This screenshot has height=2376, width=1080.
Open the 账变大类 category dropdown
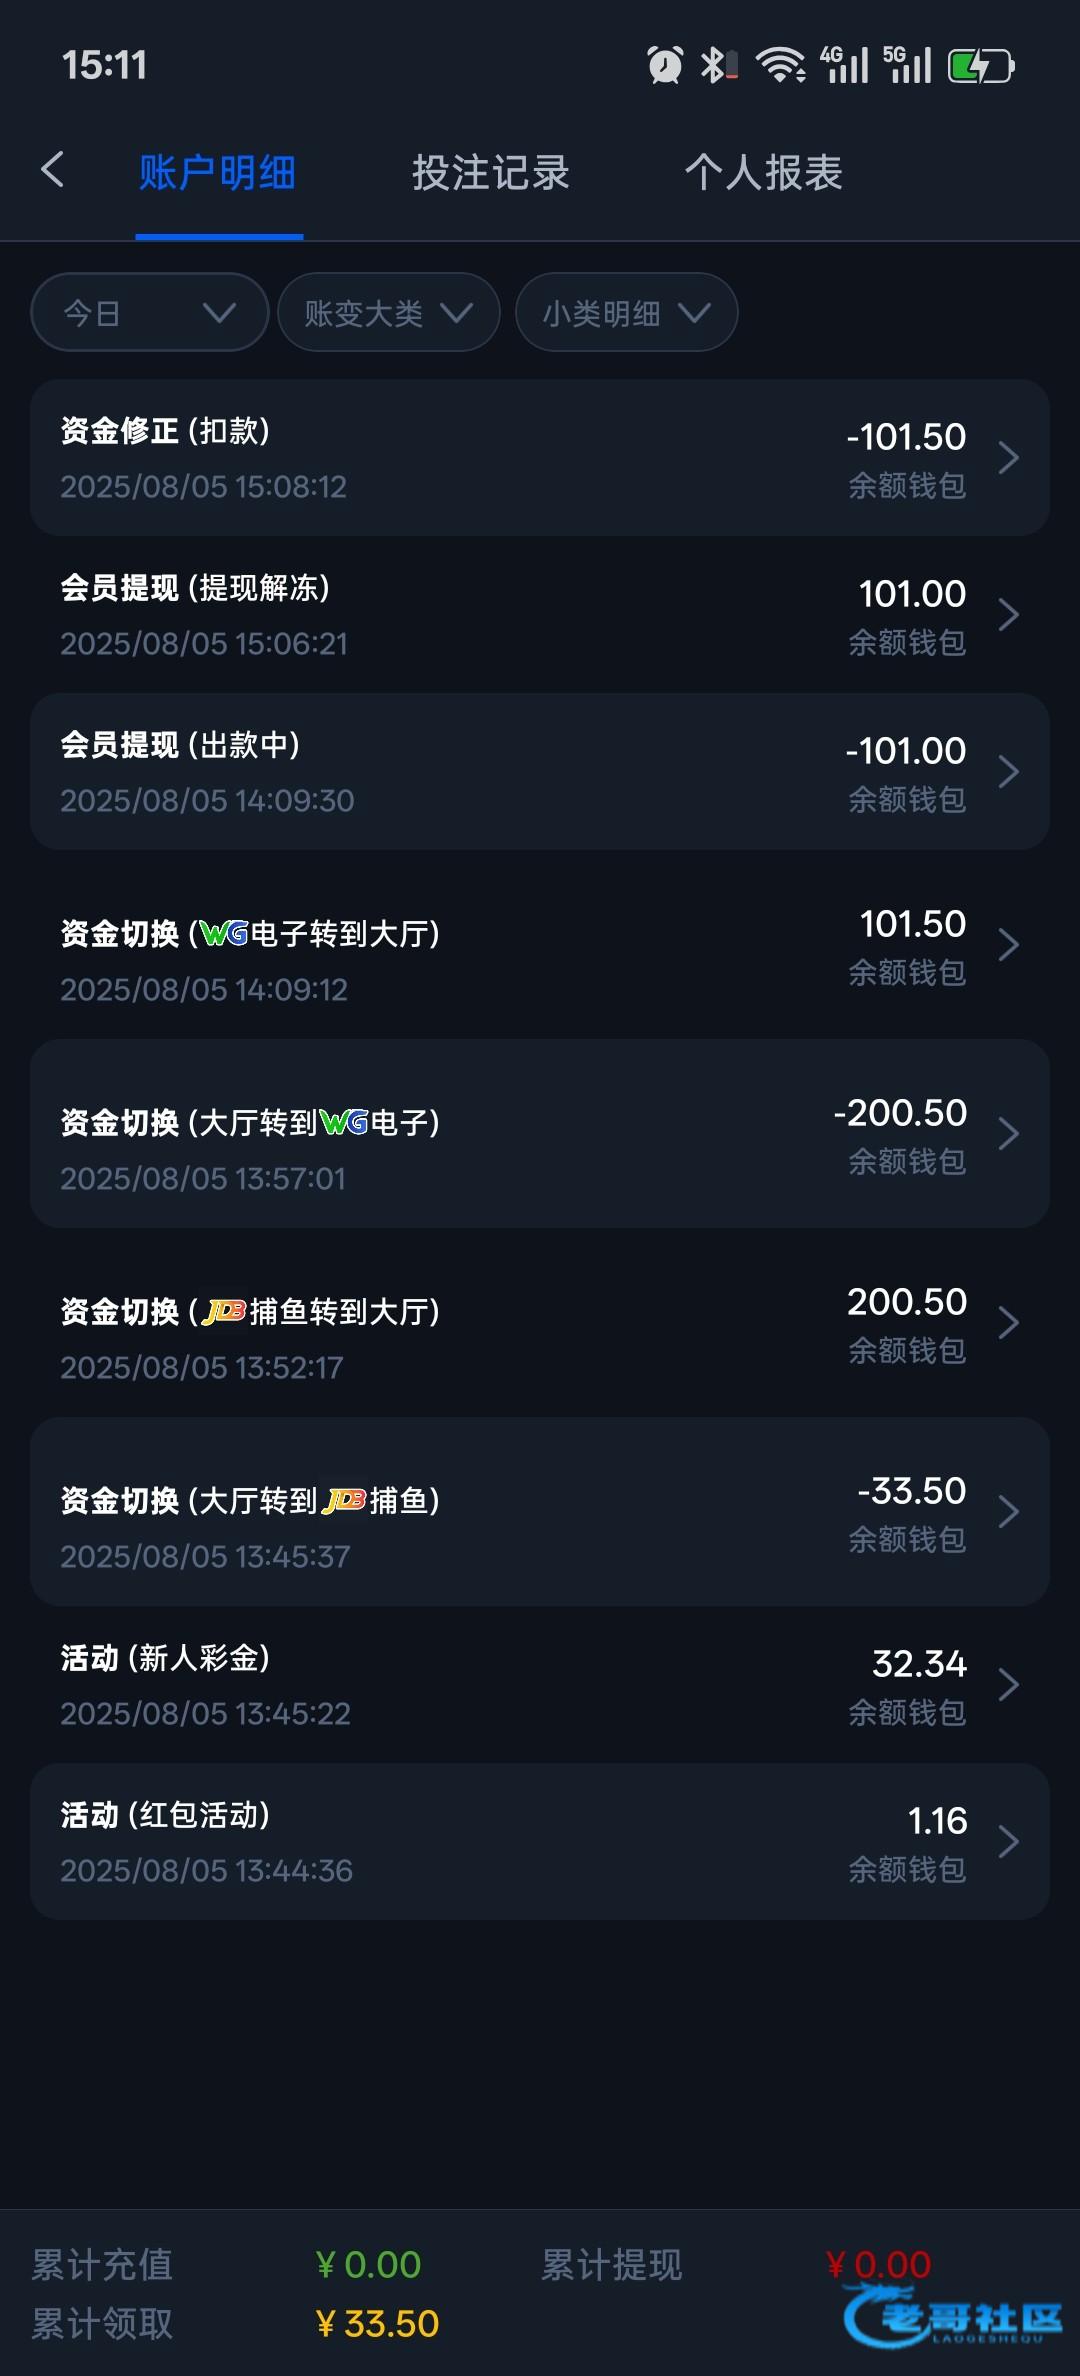click(388, 313)
